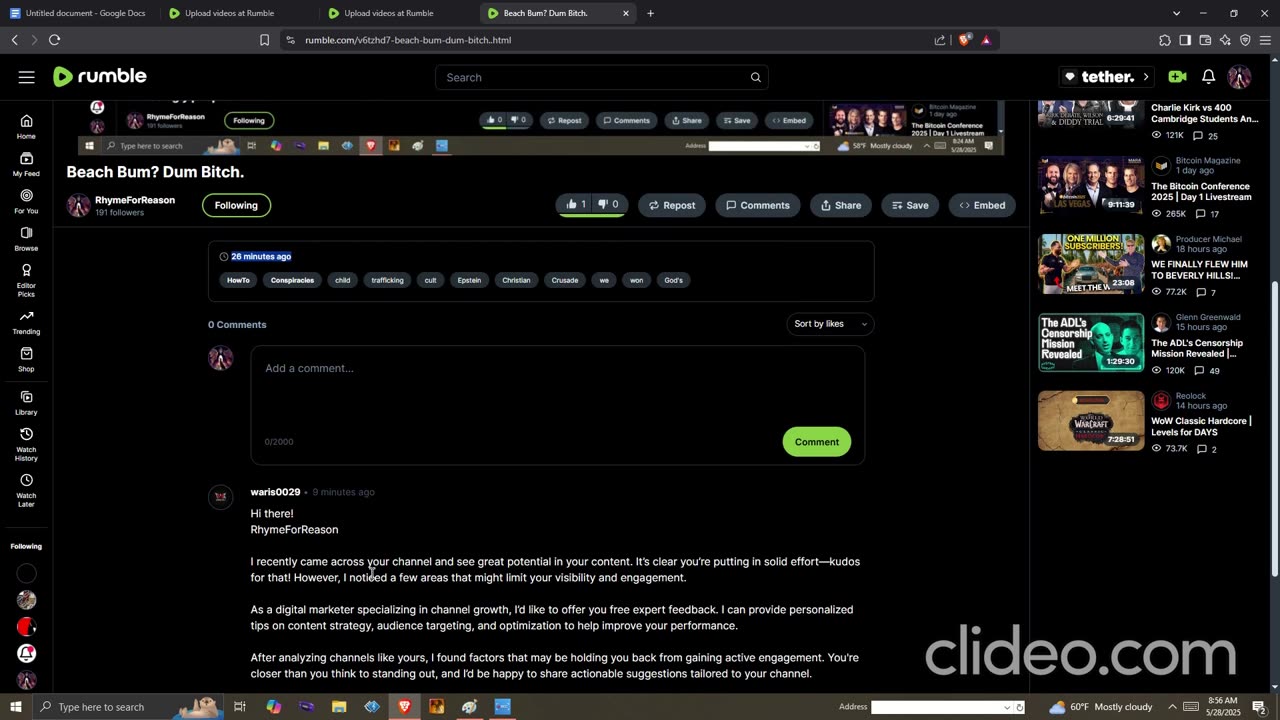
Task: Click the Christian tag
Action: pos(516,280)
